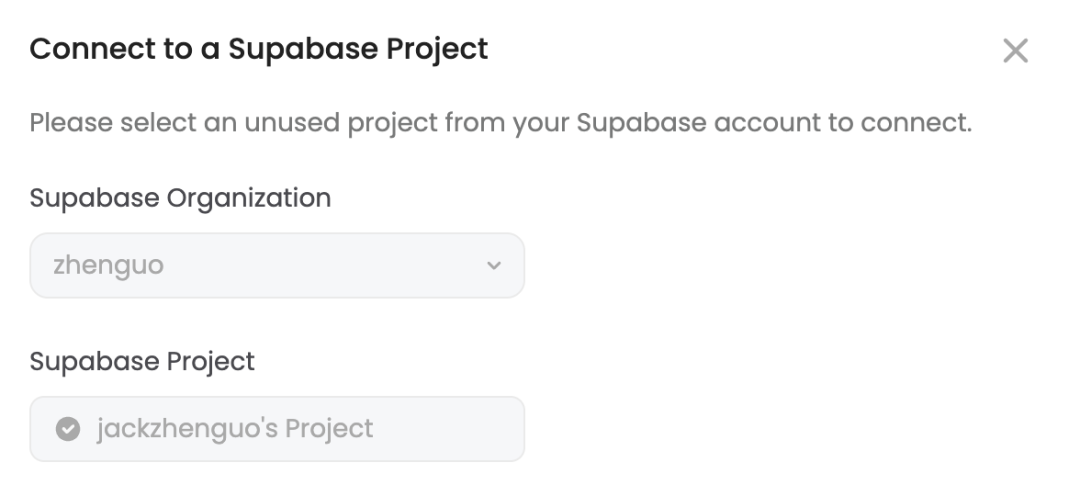This screenshot has width=1080, height=485.
Task: Click the Connect to a Supabase Project title
Action: click(259, 50)
